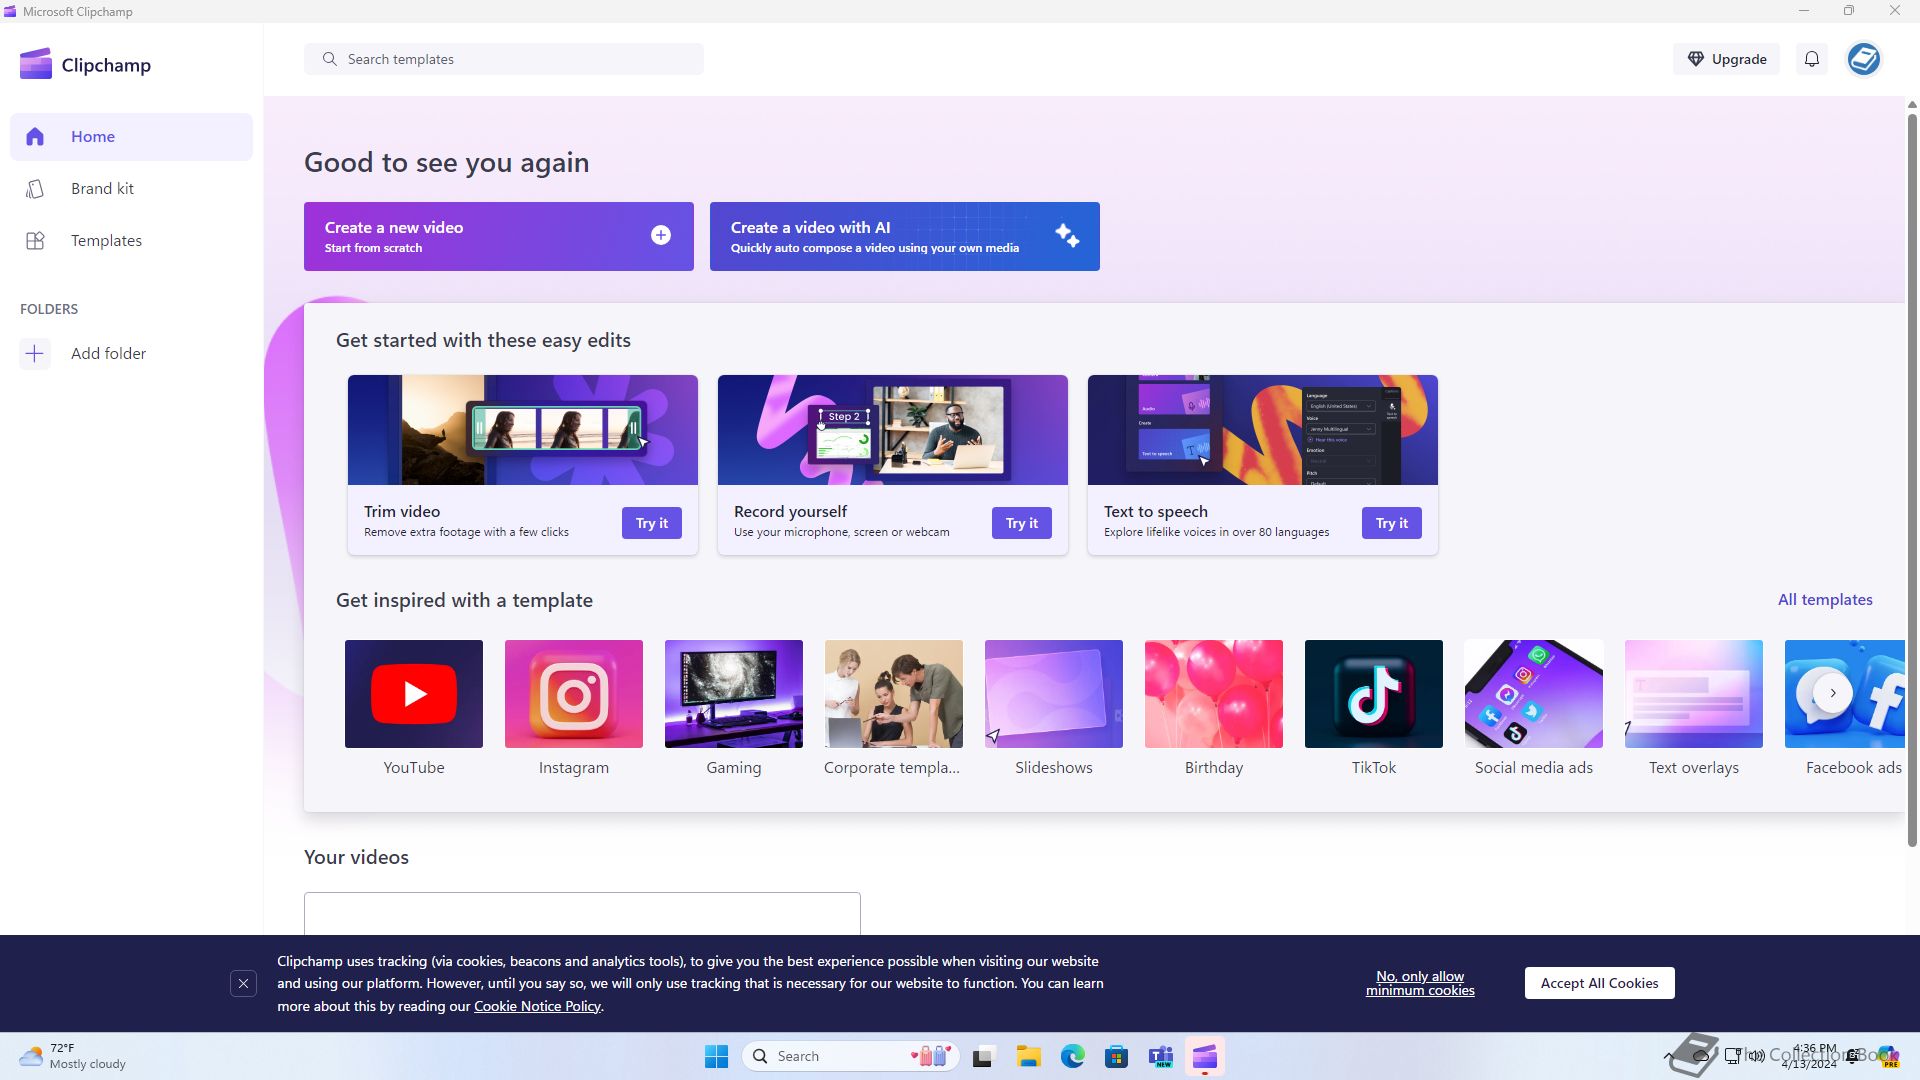Choose No, only allow minimum cookies
Screen dimensions: 1920x1080
pos(1420,983)
